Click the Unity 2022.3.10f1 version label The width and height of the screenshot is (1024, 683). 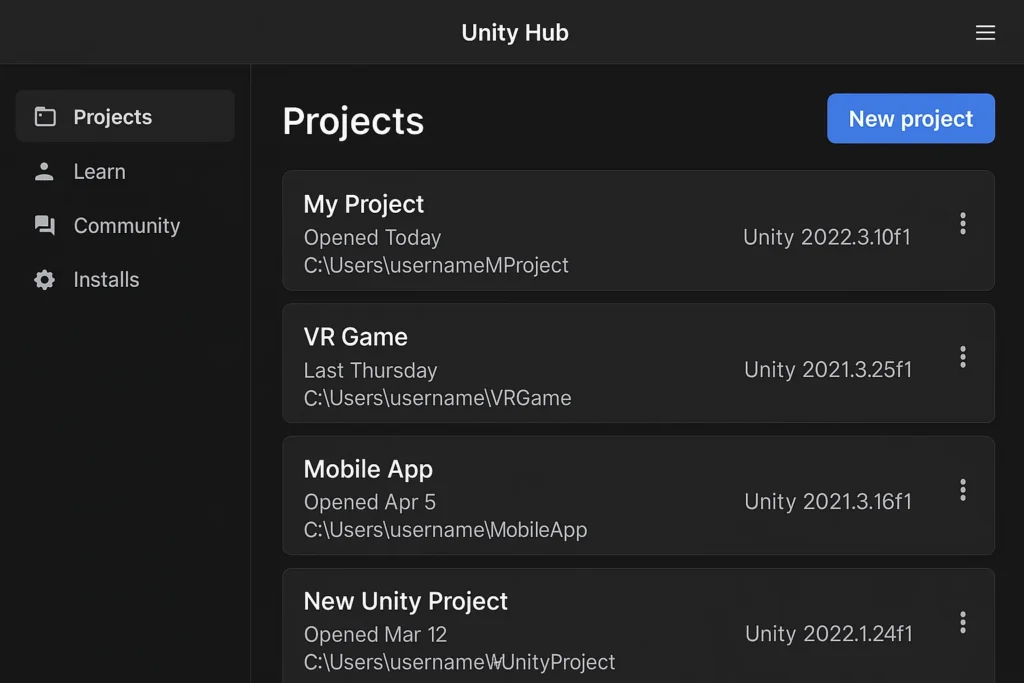(x=827, y=238)
